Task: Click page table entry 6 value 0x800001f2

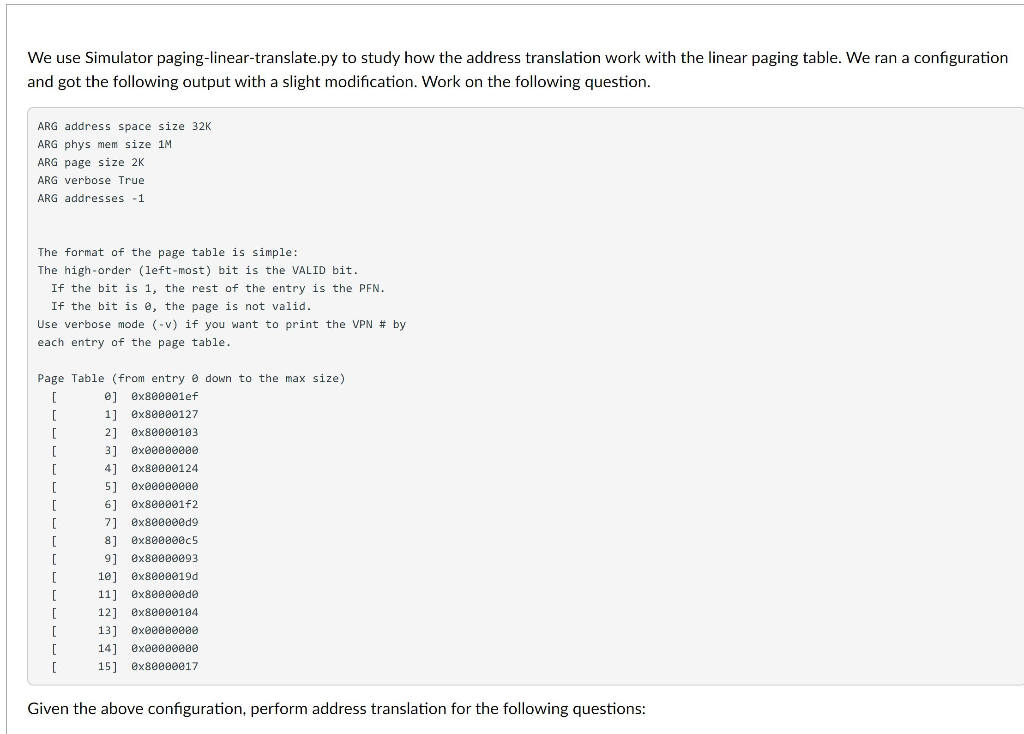Action: [163, 504]
